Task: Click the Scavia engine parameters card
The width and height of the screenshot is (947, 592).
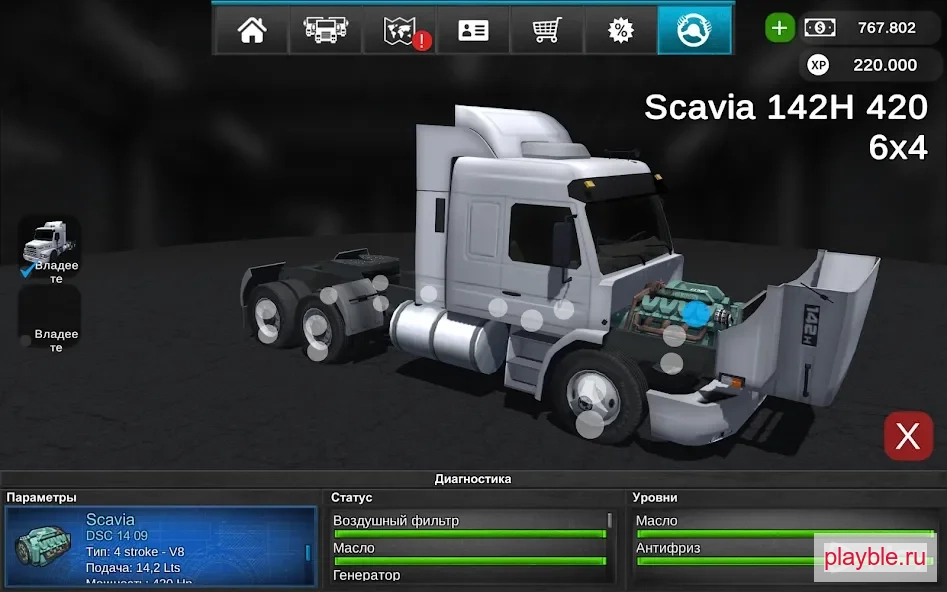Action: 161,546
